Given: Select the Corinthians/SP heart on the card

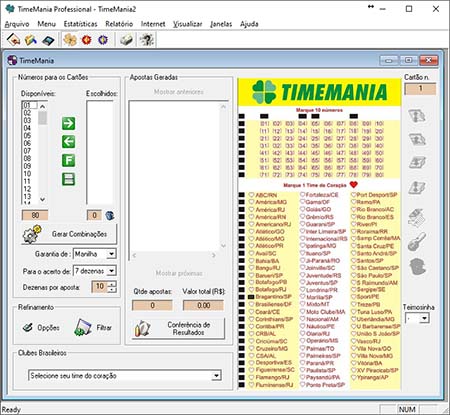Looking at the screenshot, I should pyautogui.click(x=251, y=319).
